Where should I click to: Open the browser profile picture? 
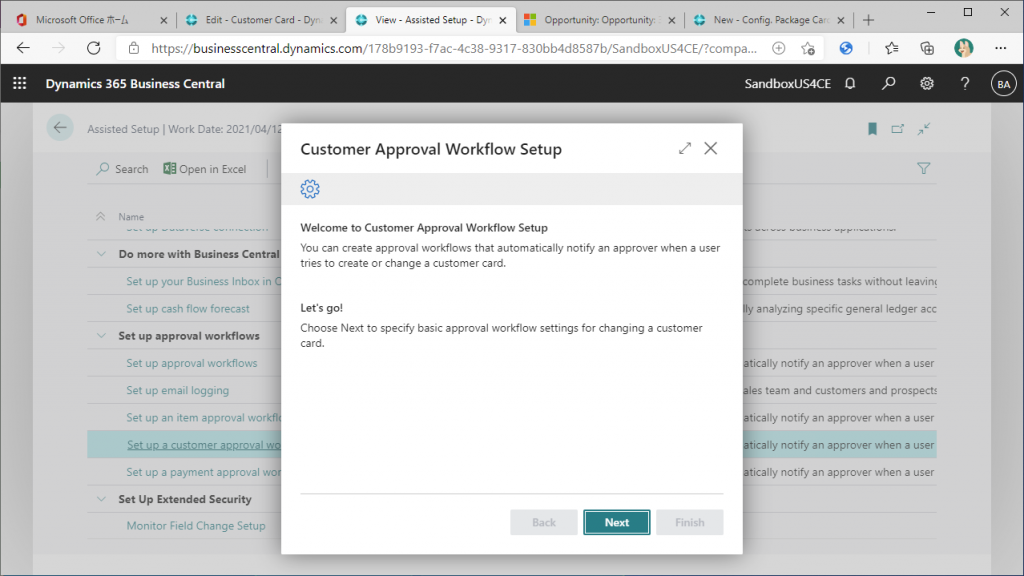click(963, 48)
